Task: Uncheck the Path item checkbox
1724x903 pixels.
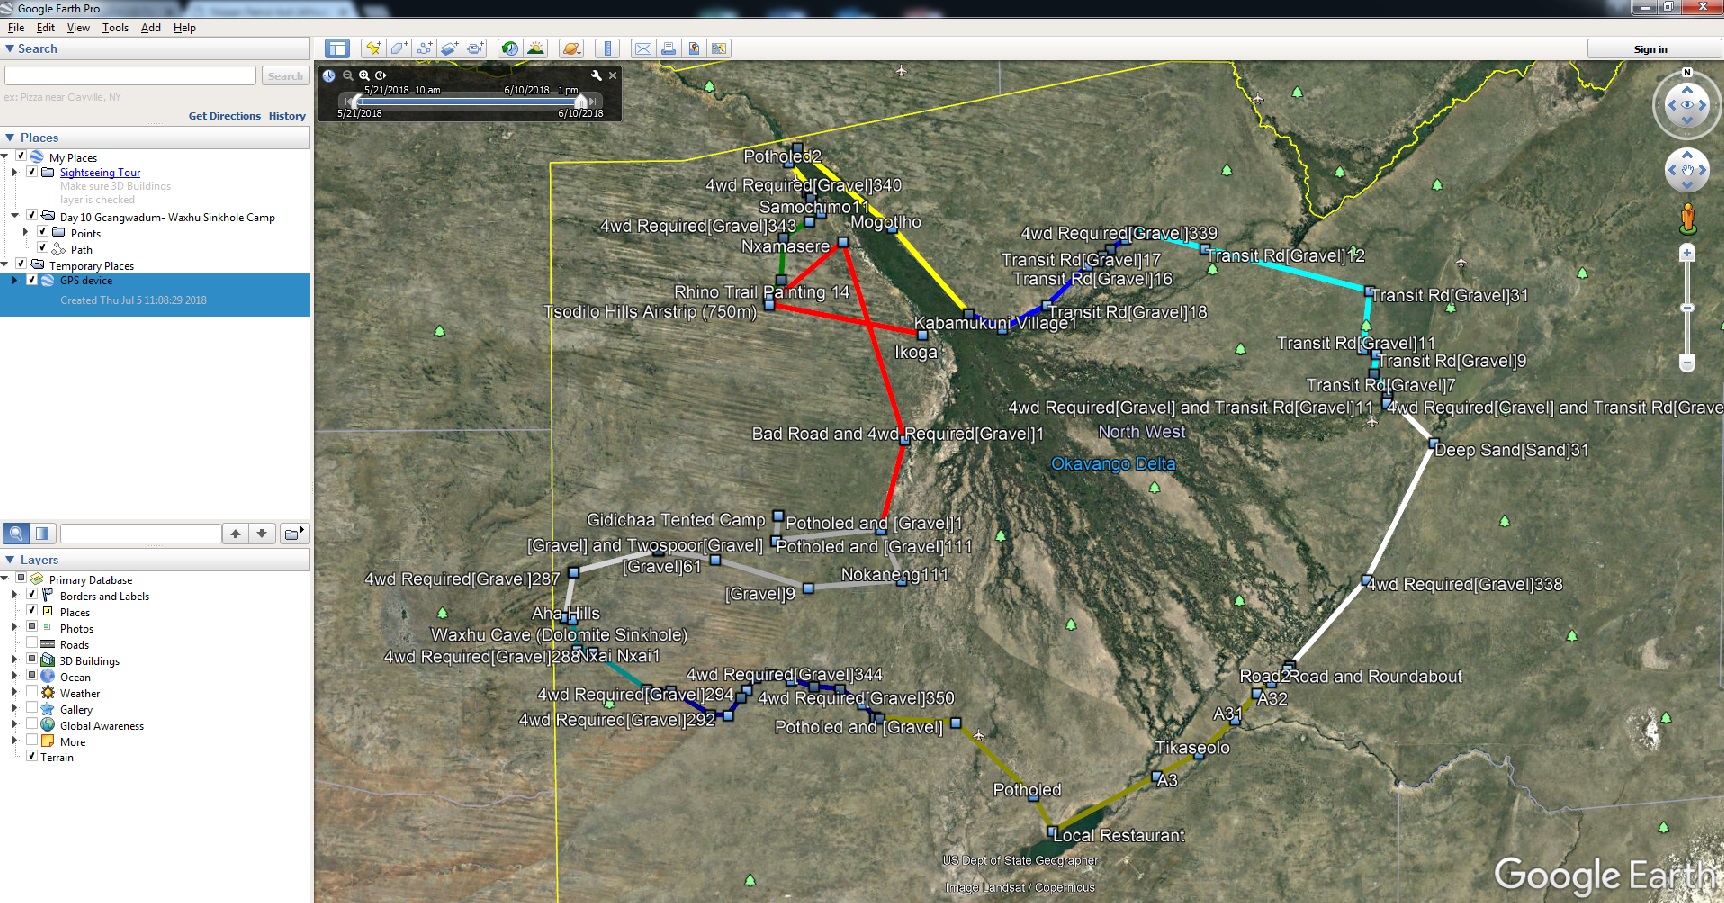Action: (x=42, y=248)
